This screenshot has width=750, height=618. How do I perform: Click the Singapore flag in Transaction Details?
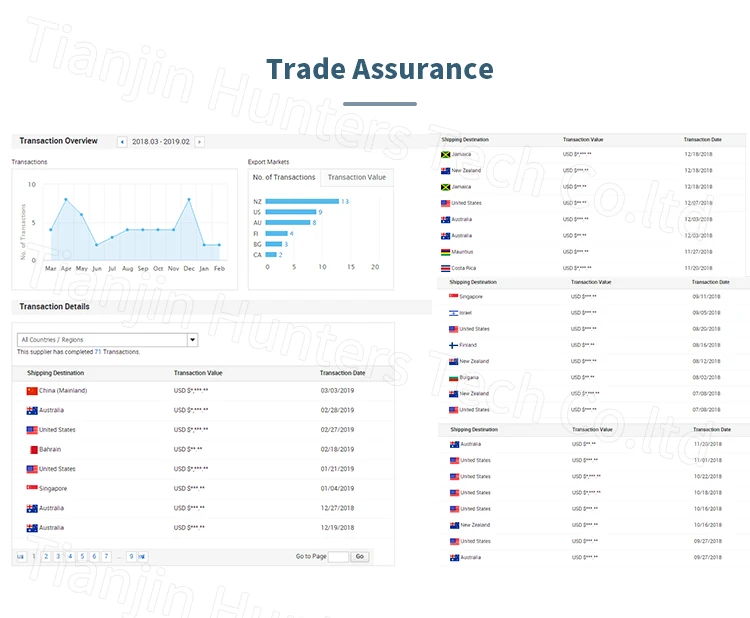pyautogui.click(x=32, y=489)
